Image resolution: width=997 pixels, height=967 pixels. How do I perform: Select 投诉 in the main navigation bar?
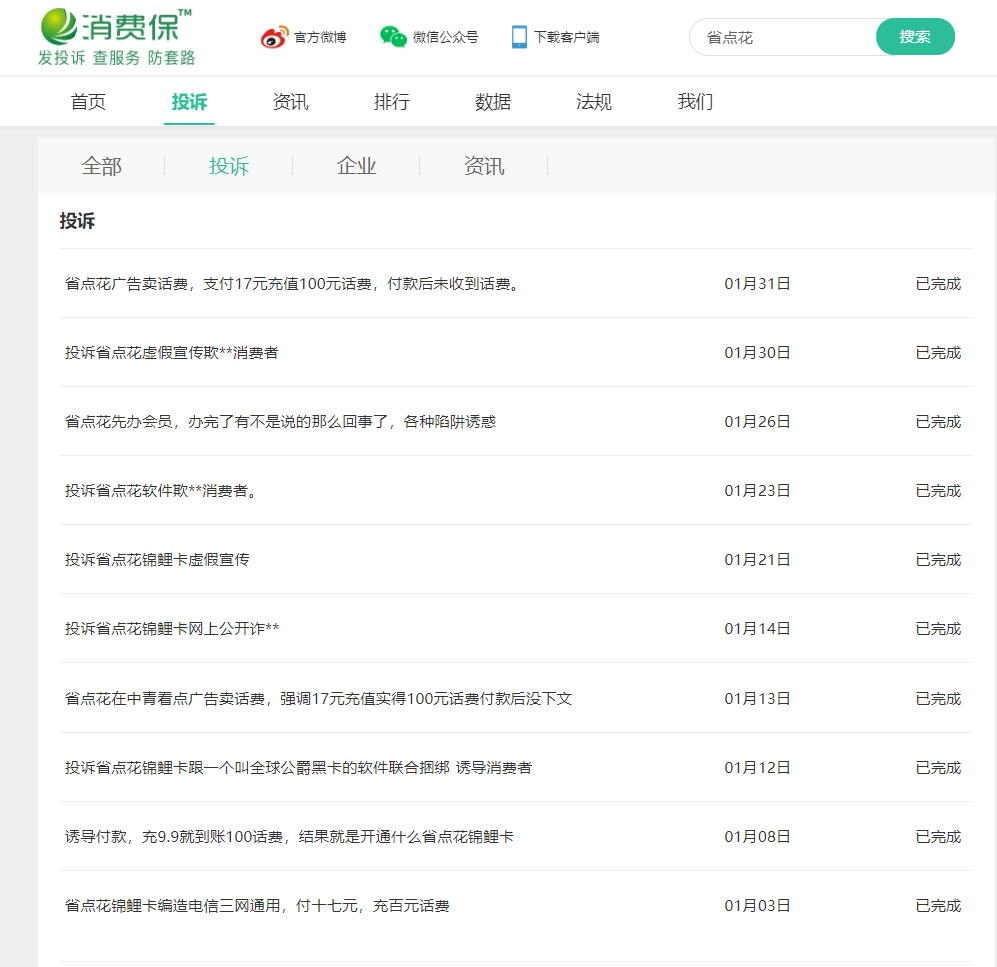pos(189,102)
